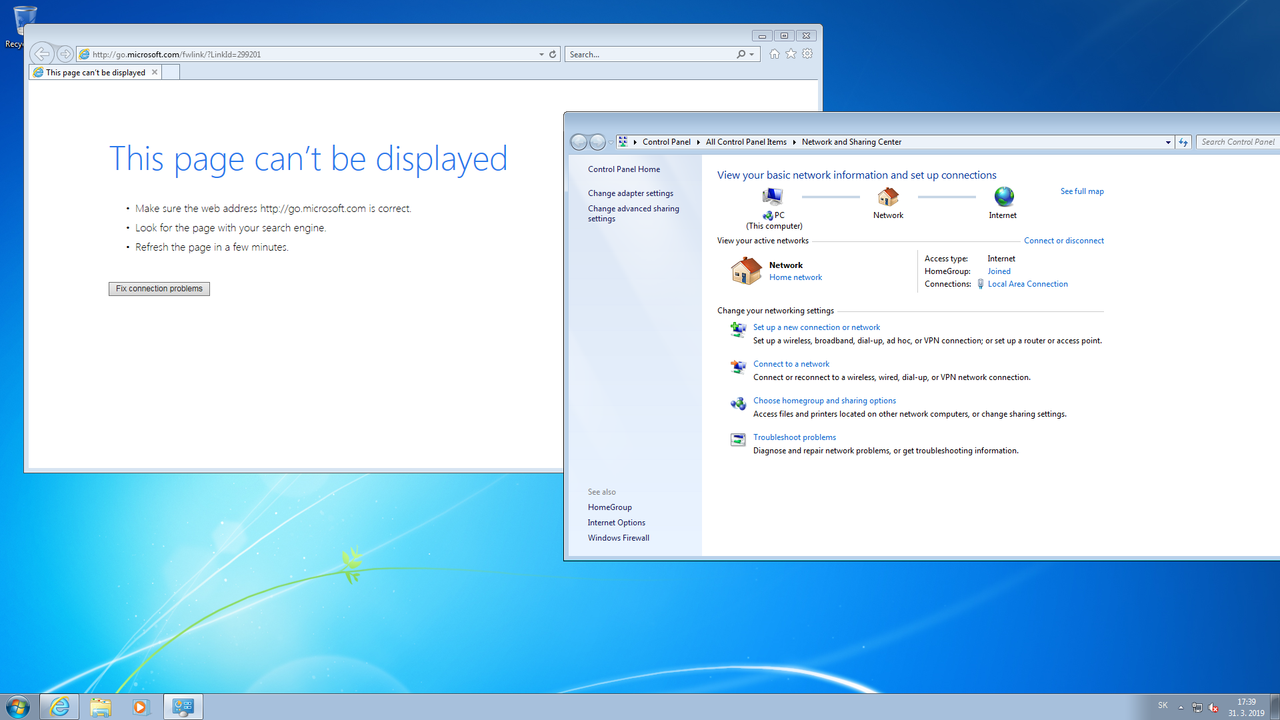Open 'Control Panel Home' link
1280x720 pixels.
(624, 169)
